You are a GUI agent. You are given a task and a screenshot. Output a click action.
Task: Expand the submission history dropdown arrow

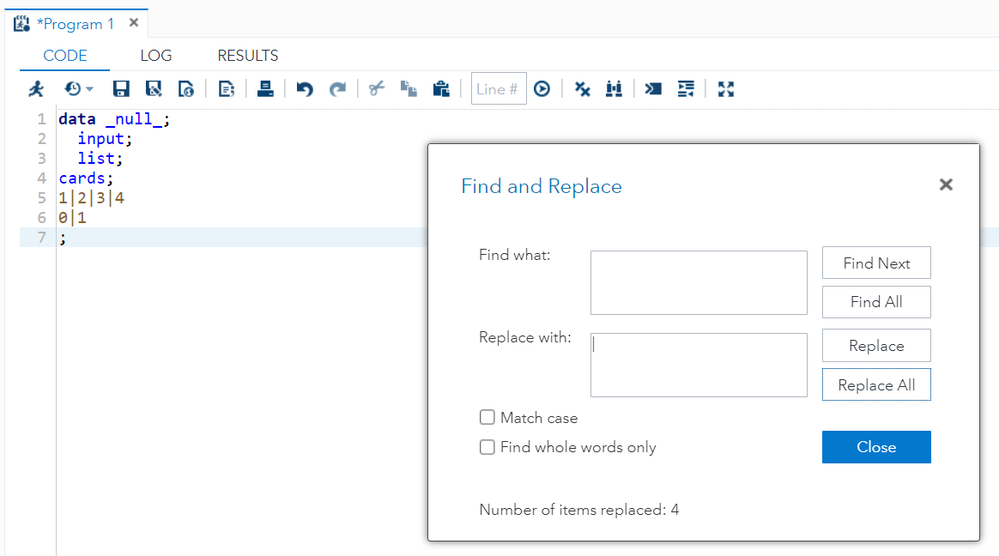[x=89, y=90]
